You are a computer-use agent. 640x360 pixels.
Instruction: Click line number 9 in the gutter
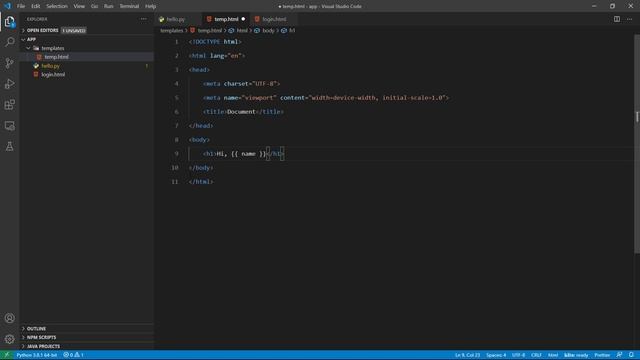[176, 154]
